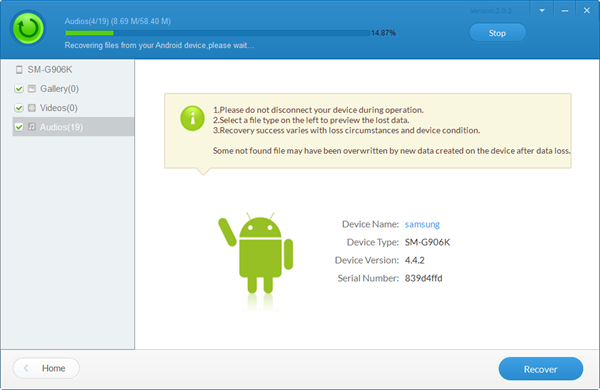Close the recovery application window
This screenshot has width=600, height=390.
point(587,11)
